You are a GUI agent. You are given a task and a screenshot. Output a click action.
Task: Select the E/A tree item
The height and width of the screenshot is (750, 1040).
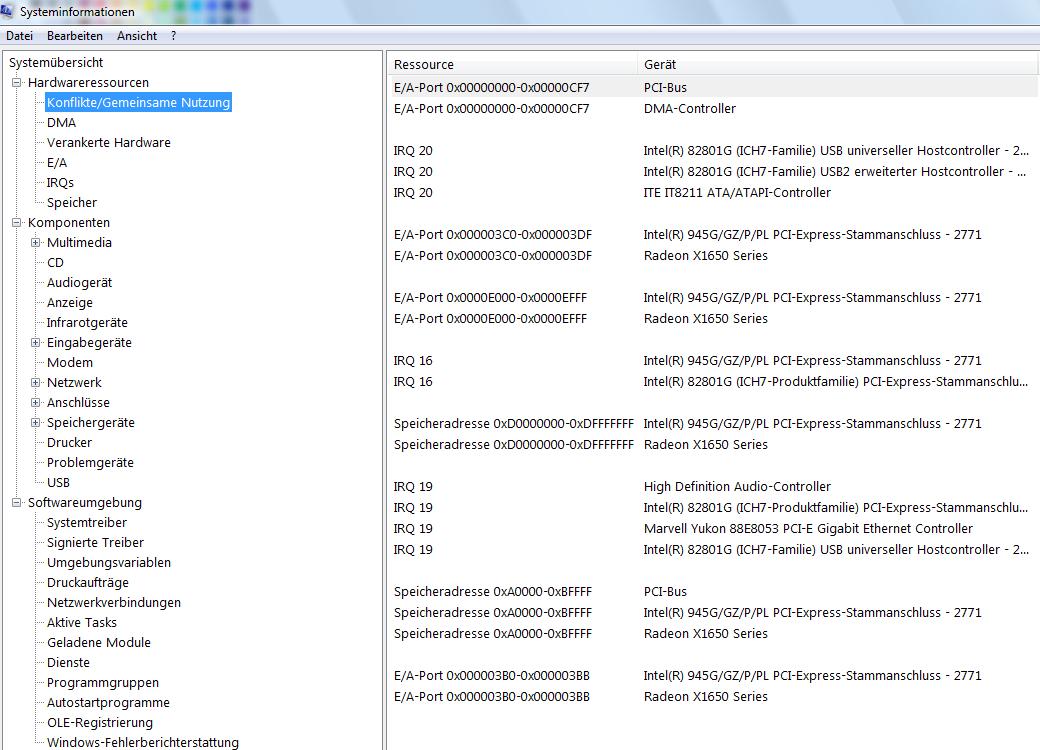point(56,162)
